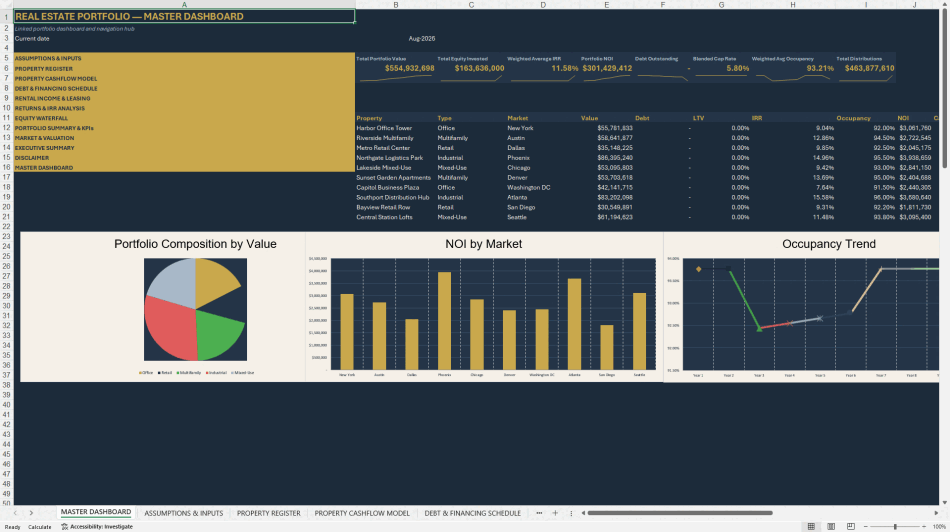Open the DEBT & FINANCING SCHEDULE tab
The height and width of the screenshot is (532, 950).
(473, 513)
